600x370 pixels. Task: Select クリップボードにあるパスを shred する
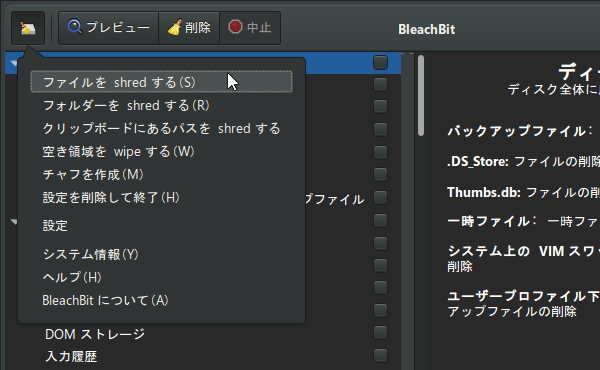[161, 128]
